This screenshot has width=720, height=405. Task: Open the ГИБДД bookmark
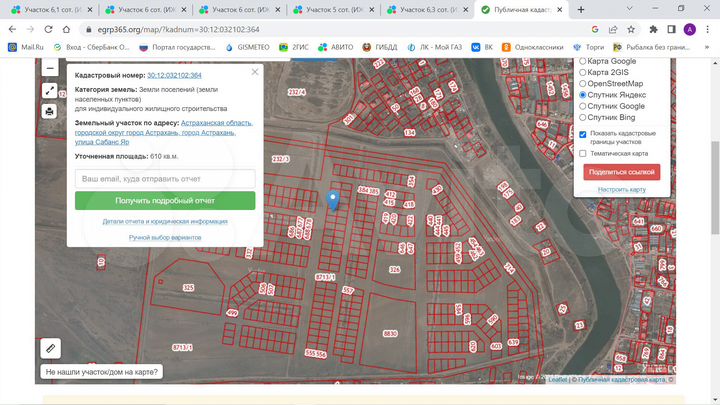pyautogui.click(x=379, y=47)
